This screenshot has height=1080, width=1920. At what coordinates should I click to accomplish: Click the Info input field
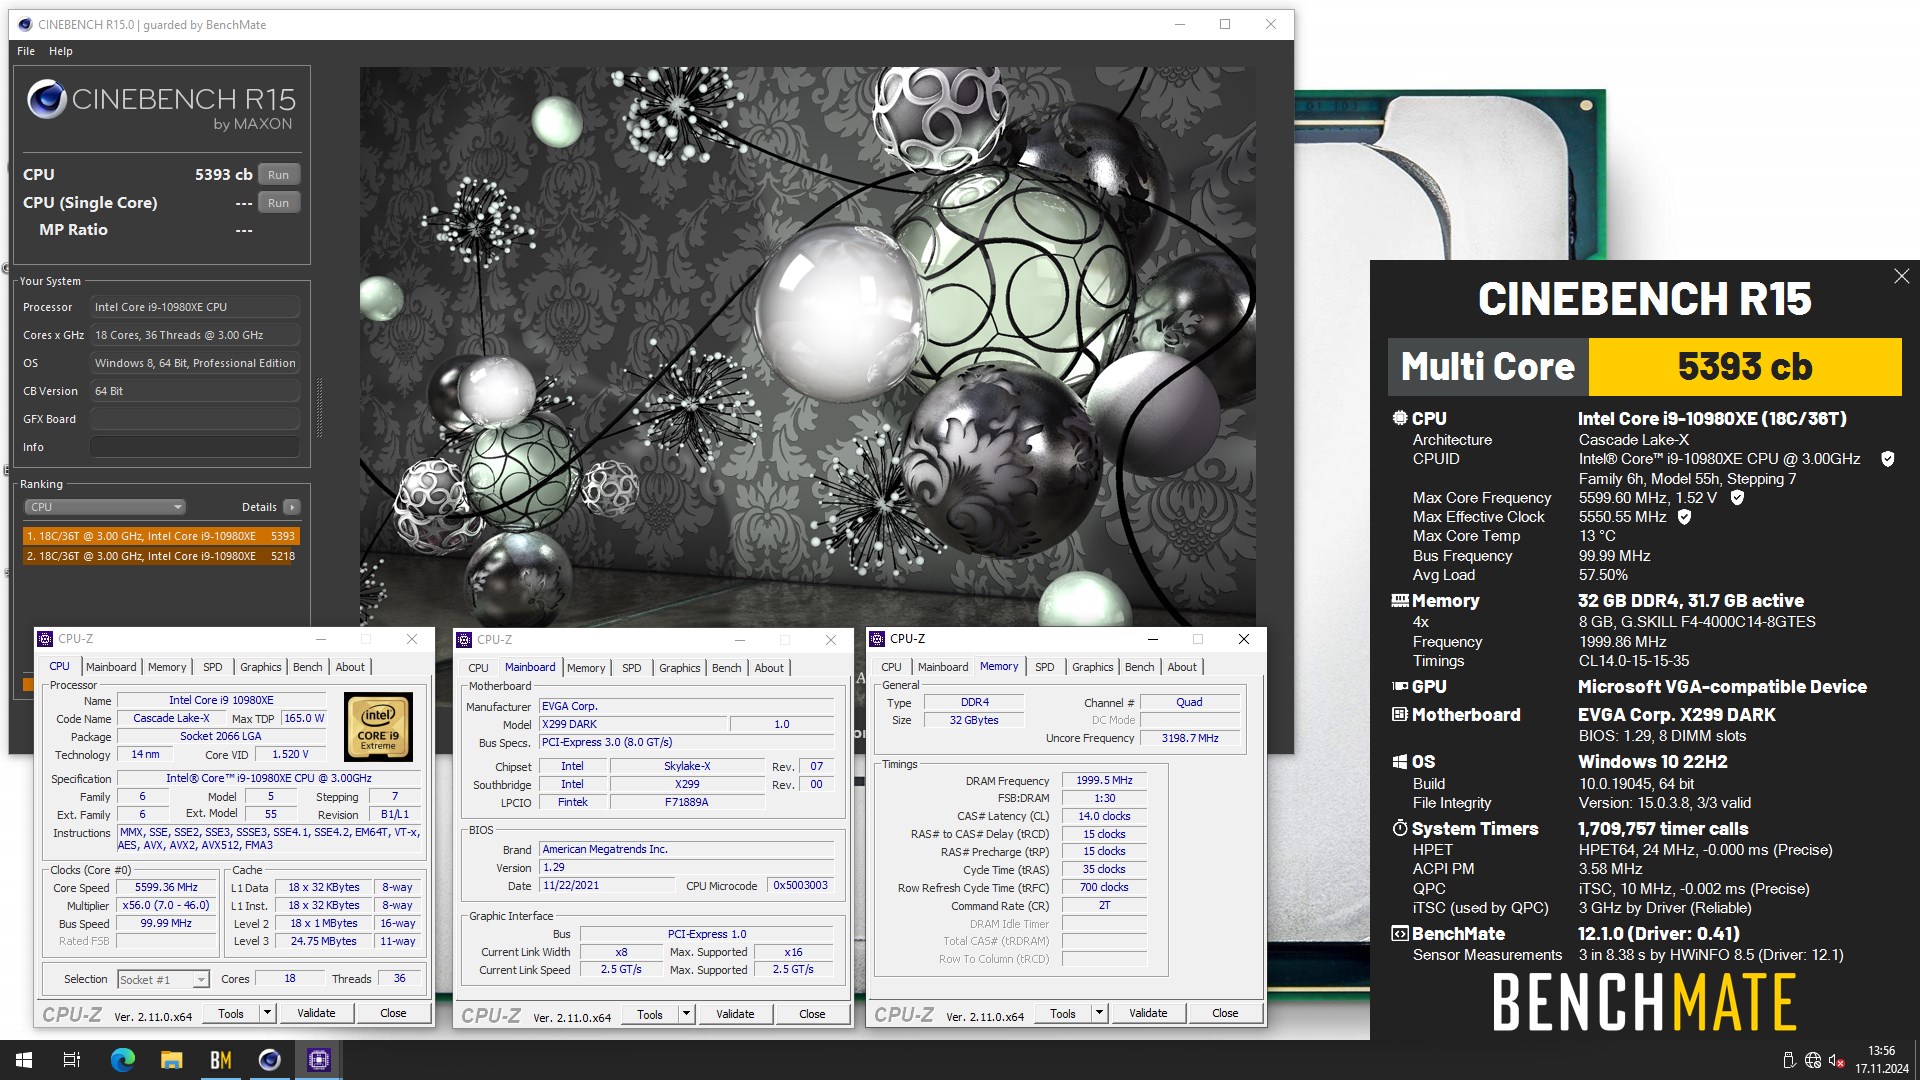pos(195,447)
